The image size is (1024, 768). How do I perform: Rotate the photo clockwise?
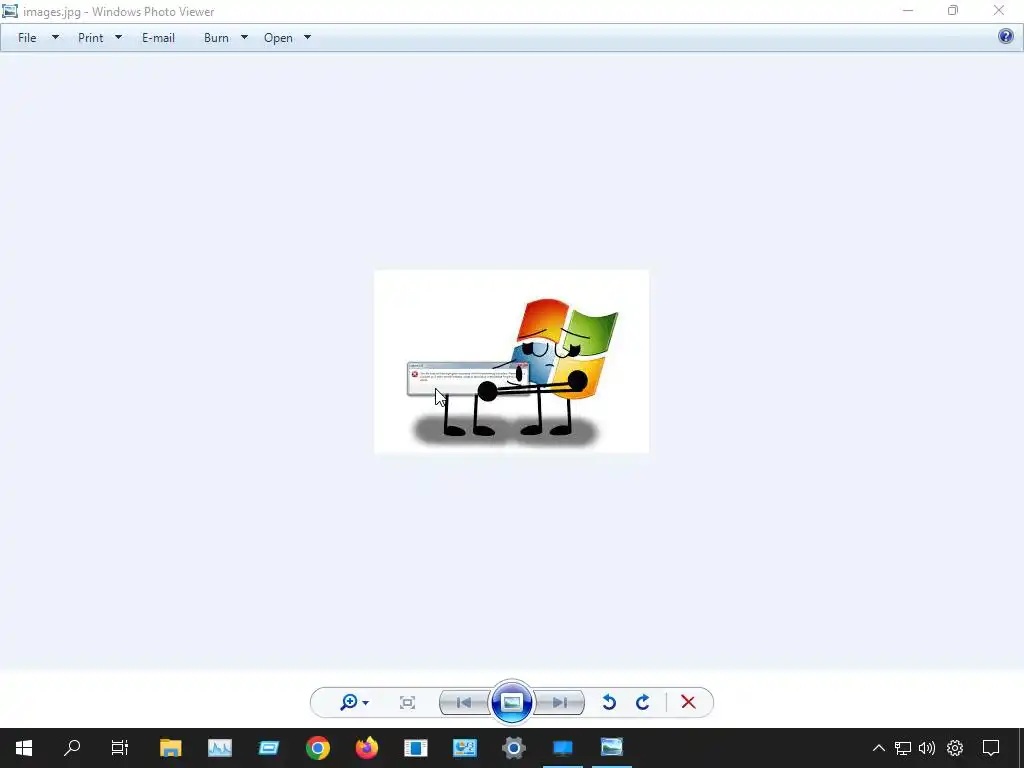click(x=643, y=702)
